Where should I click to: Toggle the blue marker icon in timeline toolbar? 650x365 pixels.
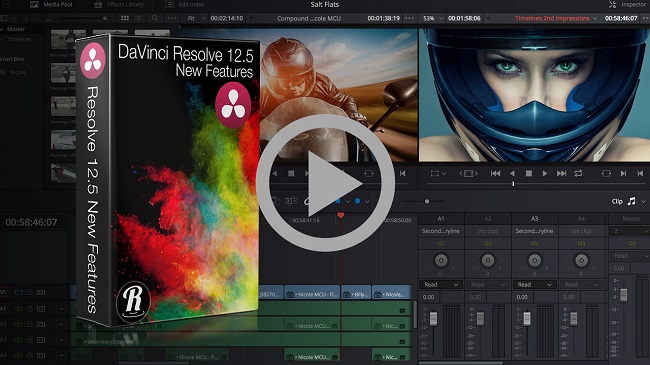pos(357,202)
